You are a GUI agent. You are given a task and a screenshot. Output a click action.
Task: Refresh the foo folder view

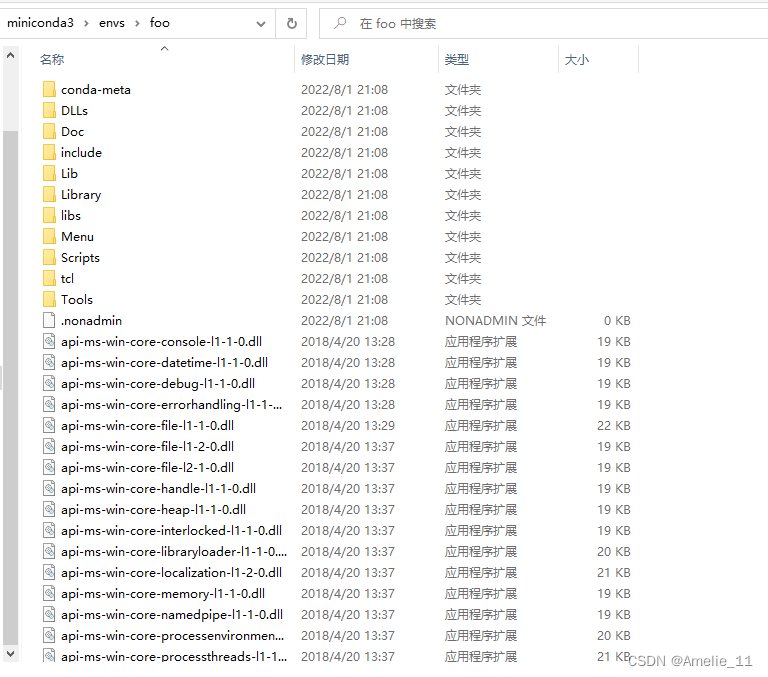pyautogui.click(x=291, y=24)
